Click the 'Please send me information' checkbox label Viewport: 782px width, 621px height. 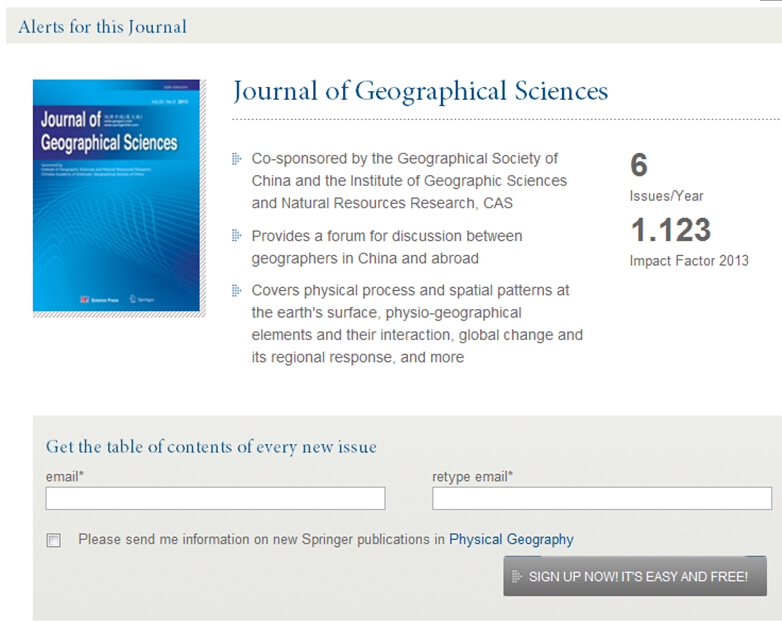pos(261,540)
